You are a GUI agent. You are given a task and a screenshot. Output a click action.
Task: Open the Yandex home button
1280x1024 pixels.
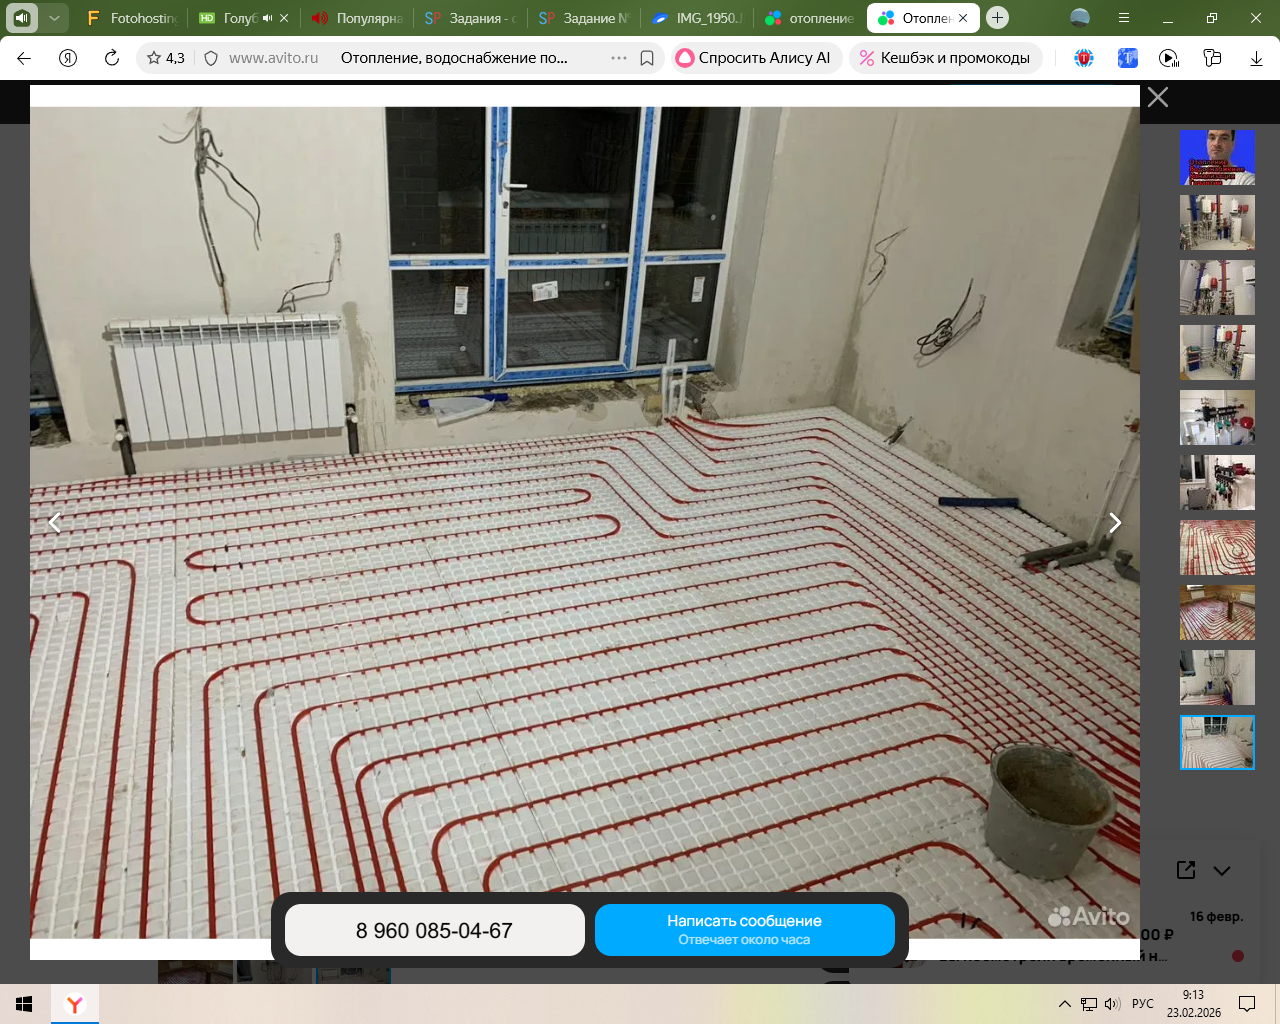click(68, 58)
